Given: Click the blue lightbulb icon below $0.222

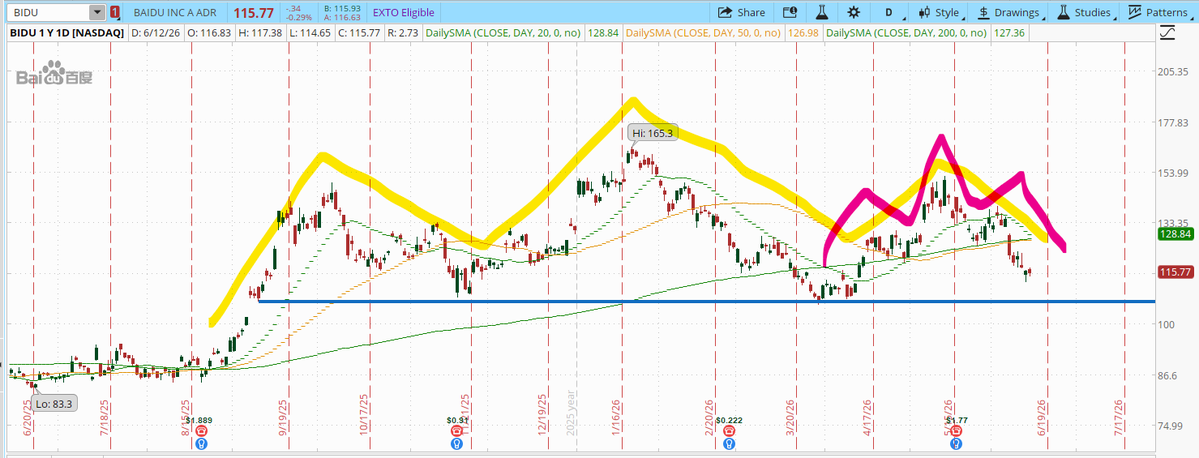Looking at the screenshot, I should [x=729, y=443].
